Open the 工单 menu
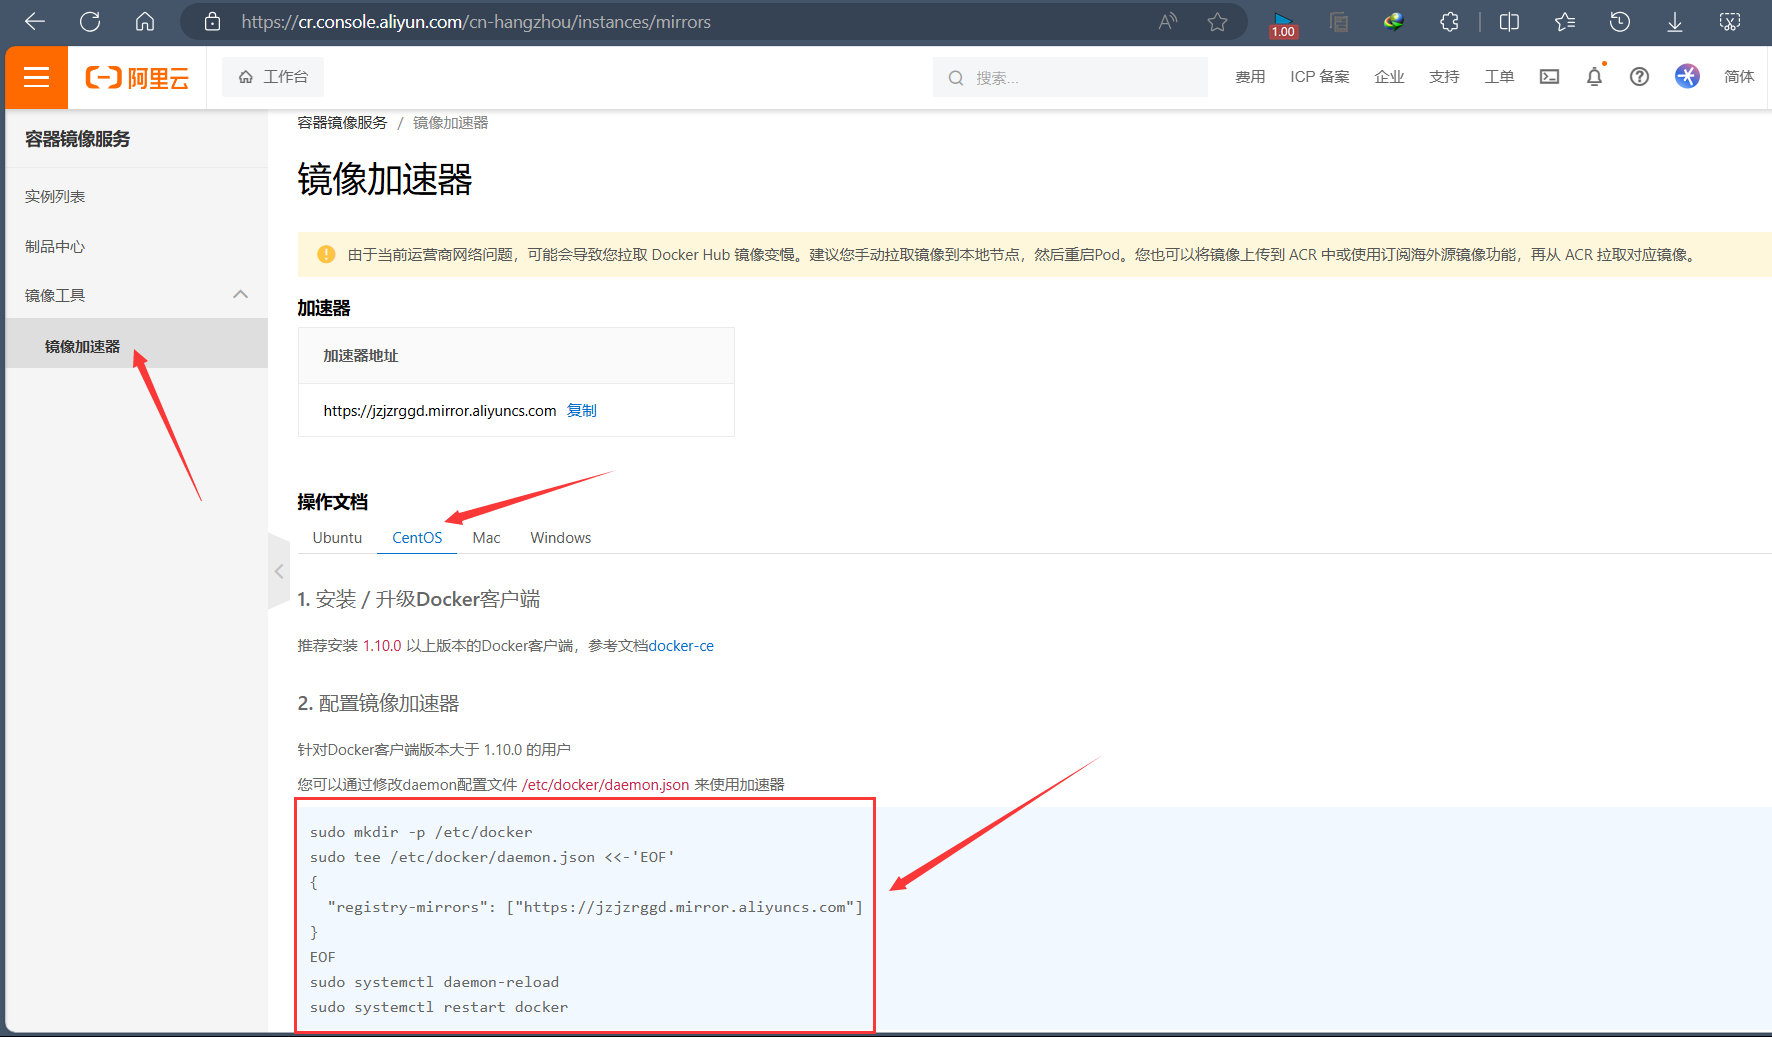 (x=1499, y=77)
